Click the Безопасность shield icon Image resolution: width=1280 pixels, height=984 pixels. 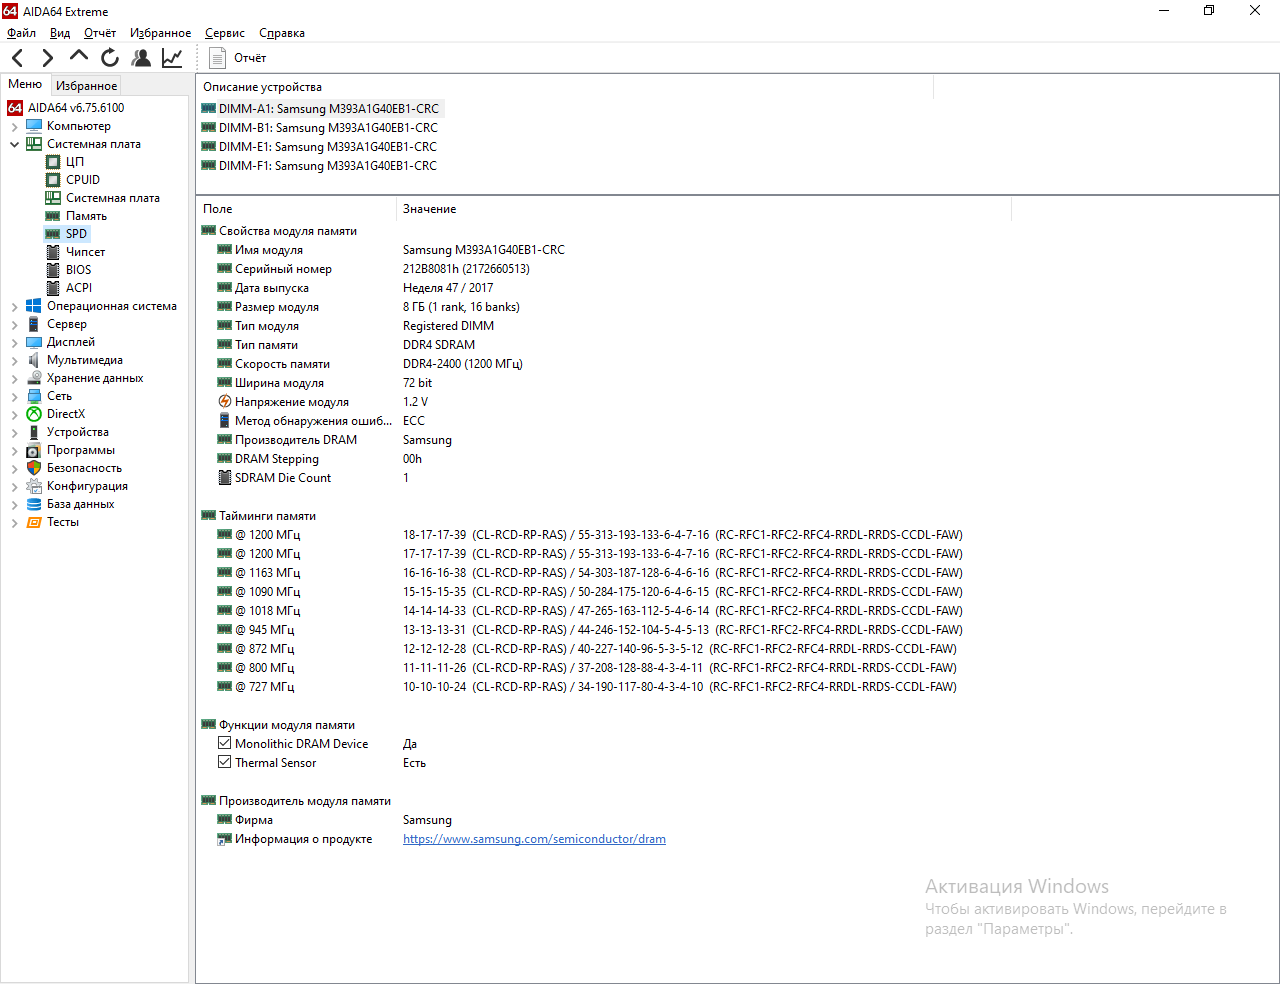click(34, 468)
